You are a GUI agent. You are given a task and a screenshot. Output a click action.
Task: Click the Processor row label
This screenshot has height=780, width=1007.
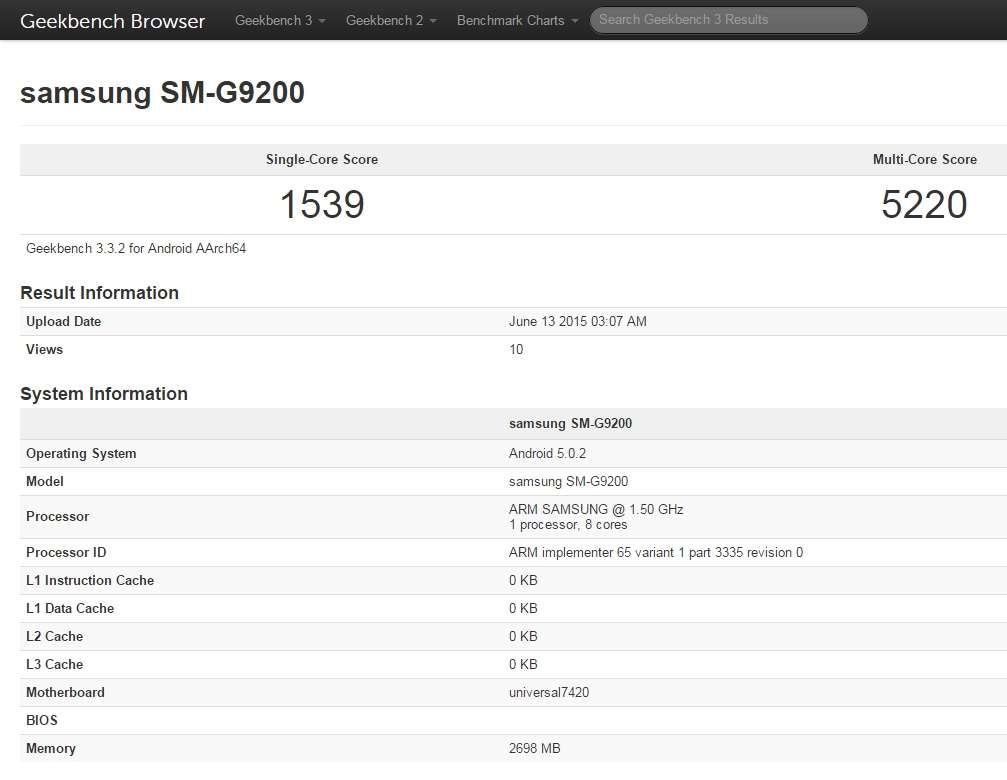pyautogui.click(x=58, y=516)
